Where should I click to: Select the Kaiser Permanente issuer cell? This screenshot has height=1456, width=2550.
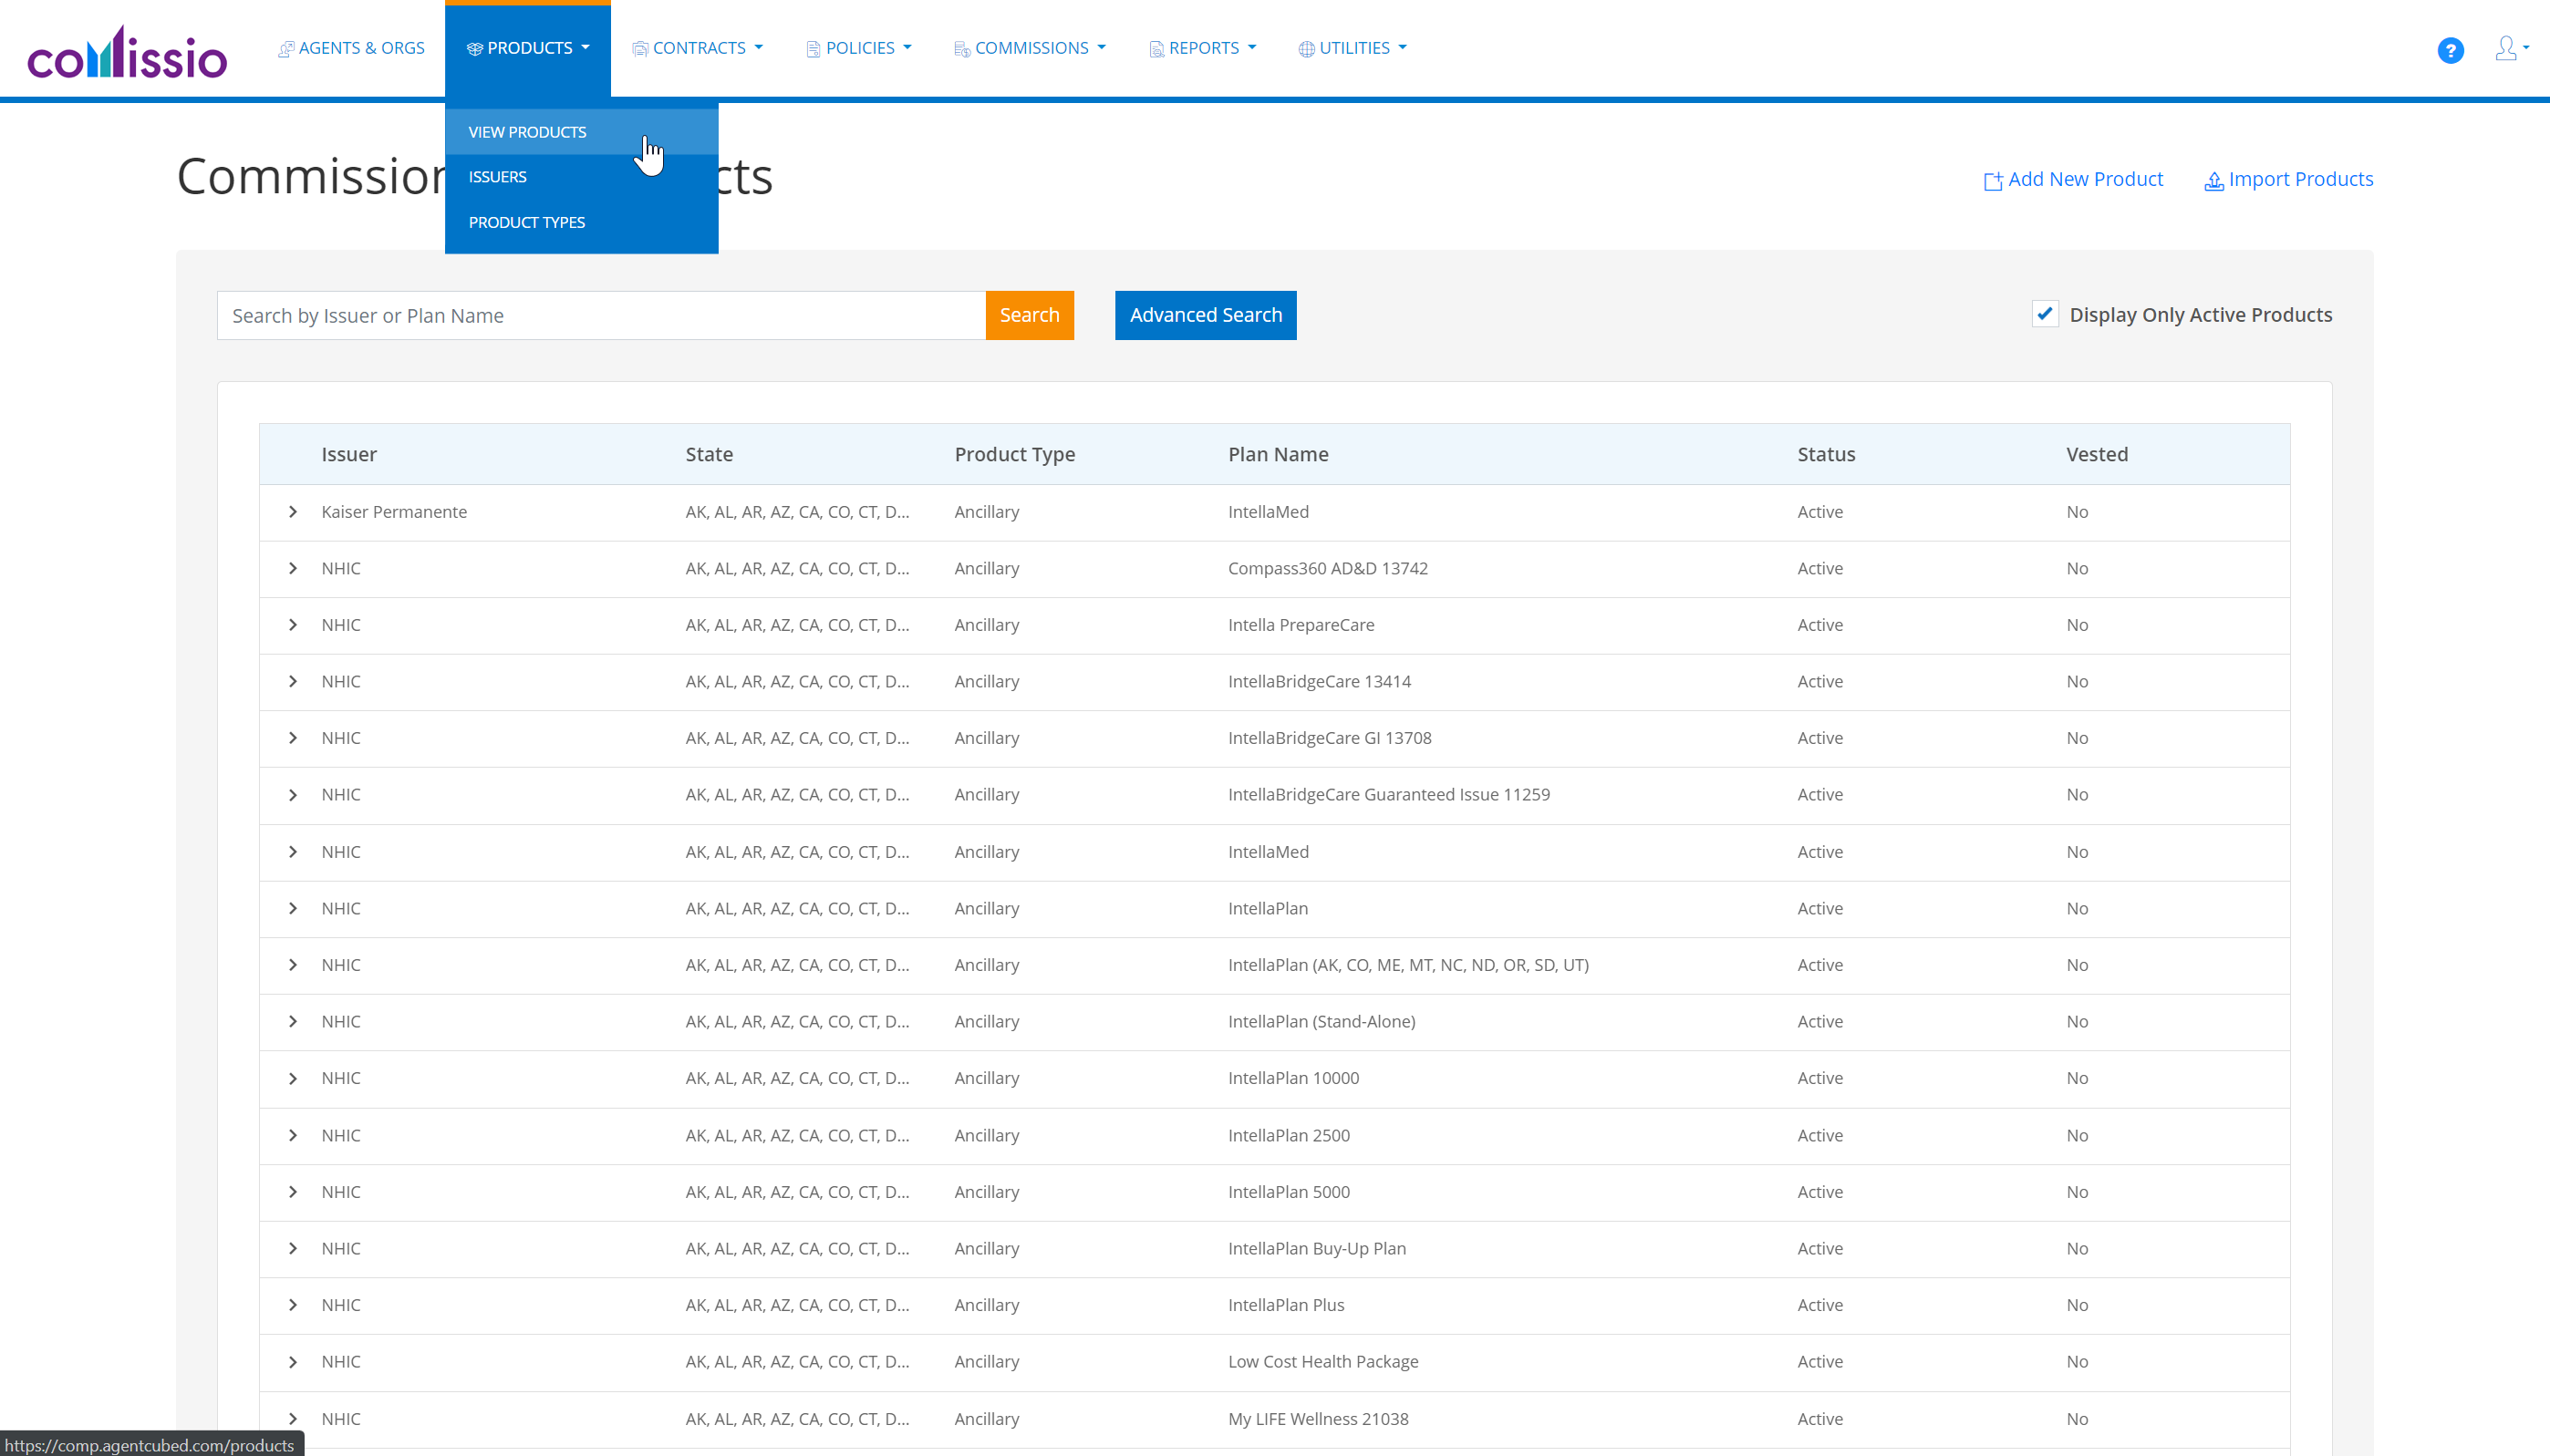(394, 512)
